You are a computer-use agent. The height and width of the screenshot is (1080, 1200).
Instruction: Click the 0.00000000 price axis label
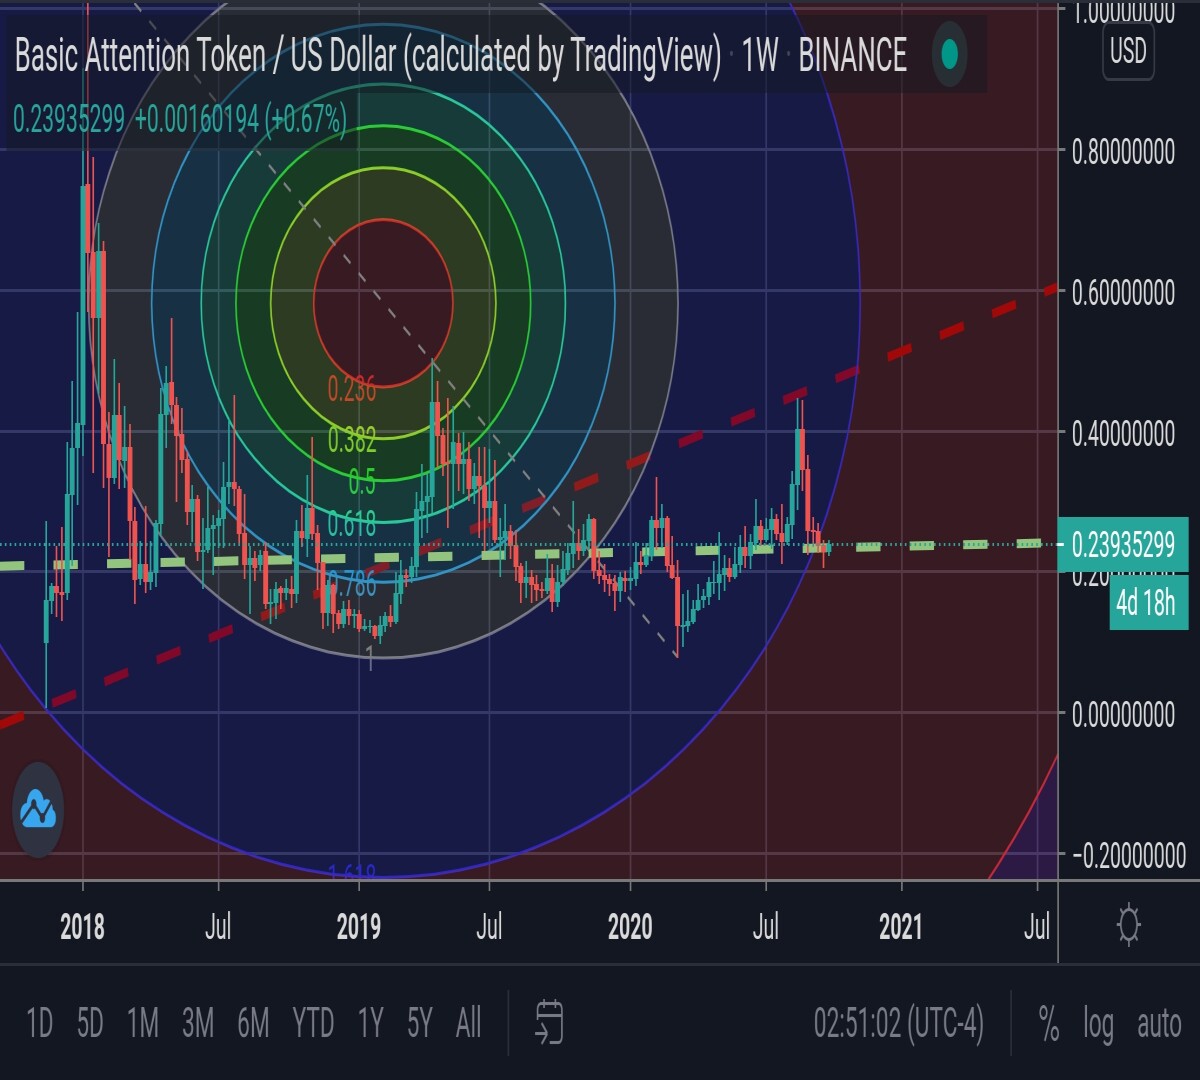point(1123,715)
